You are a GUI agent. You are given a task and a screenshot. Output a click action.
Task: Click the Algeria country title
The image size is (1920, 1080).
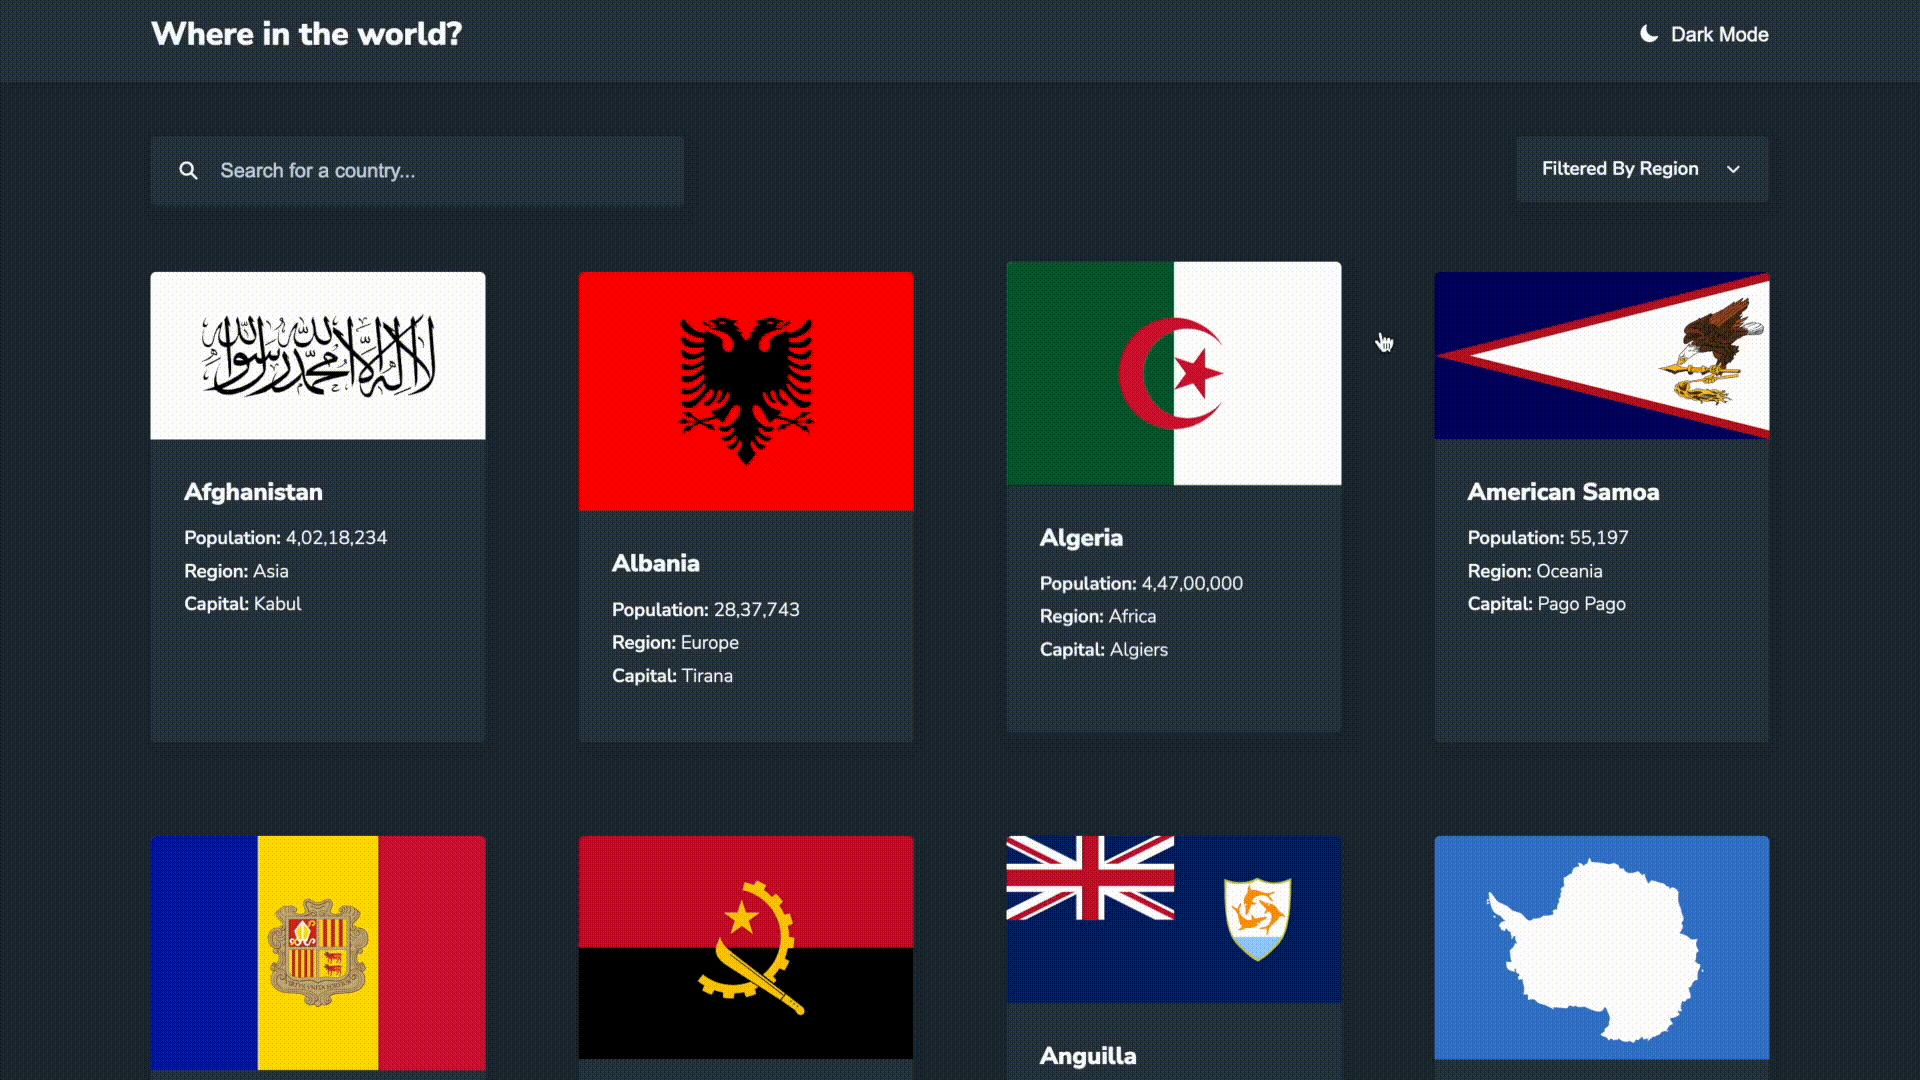1081,538
